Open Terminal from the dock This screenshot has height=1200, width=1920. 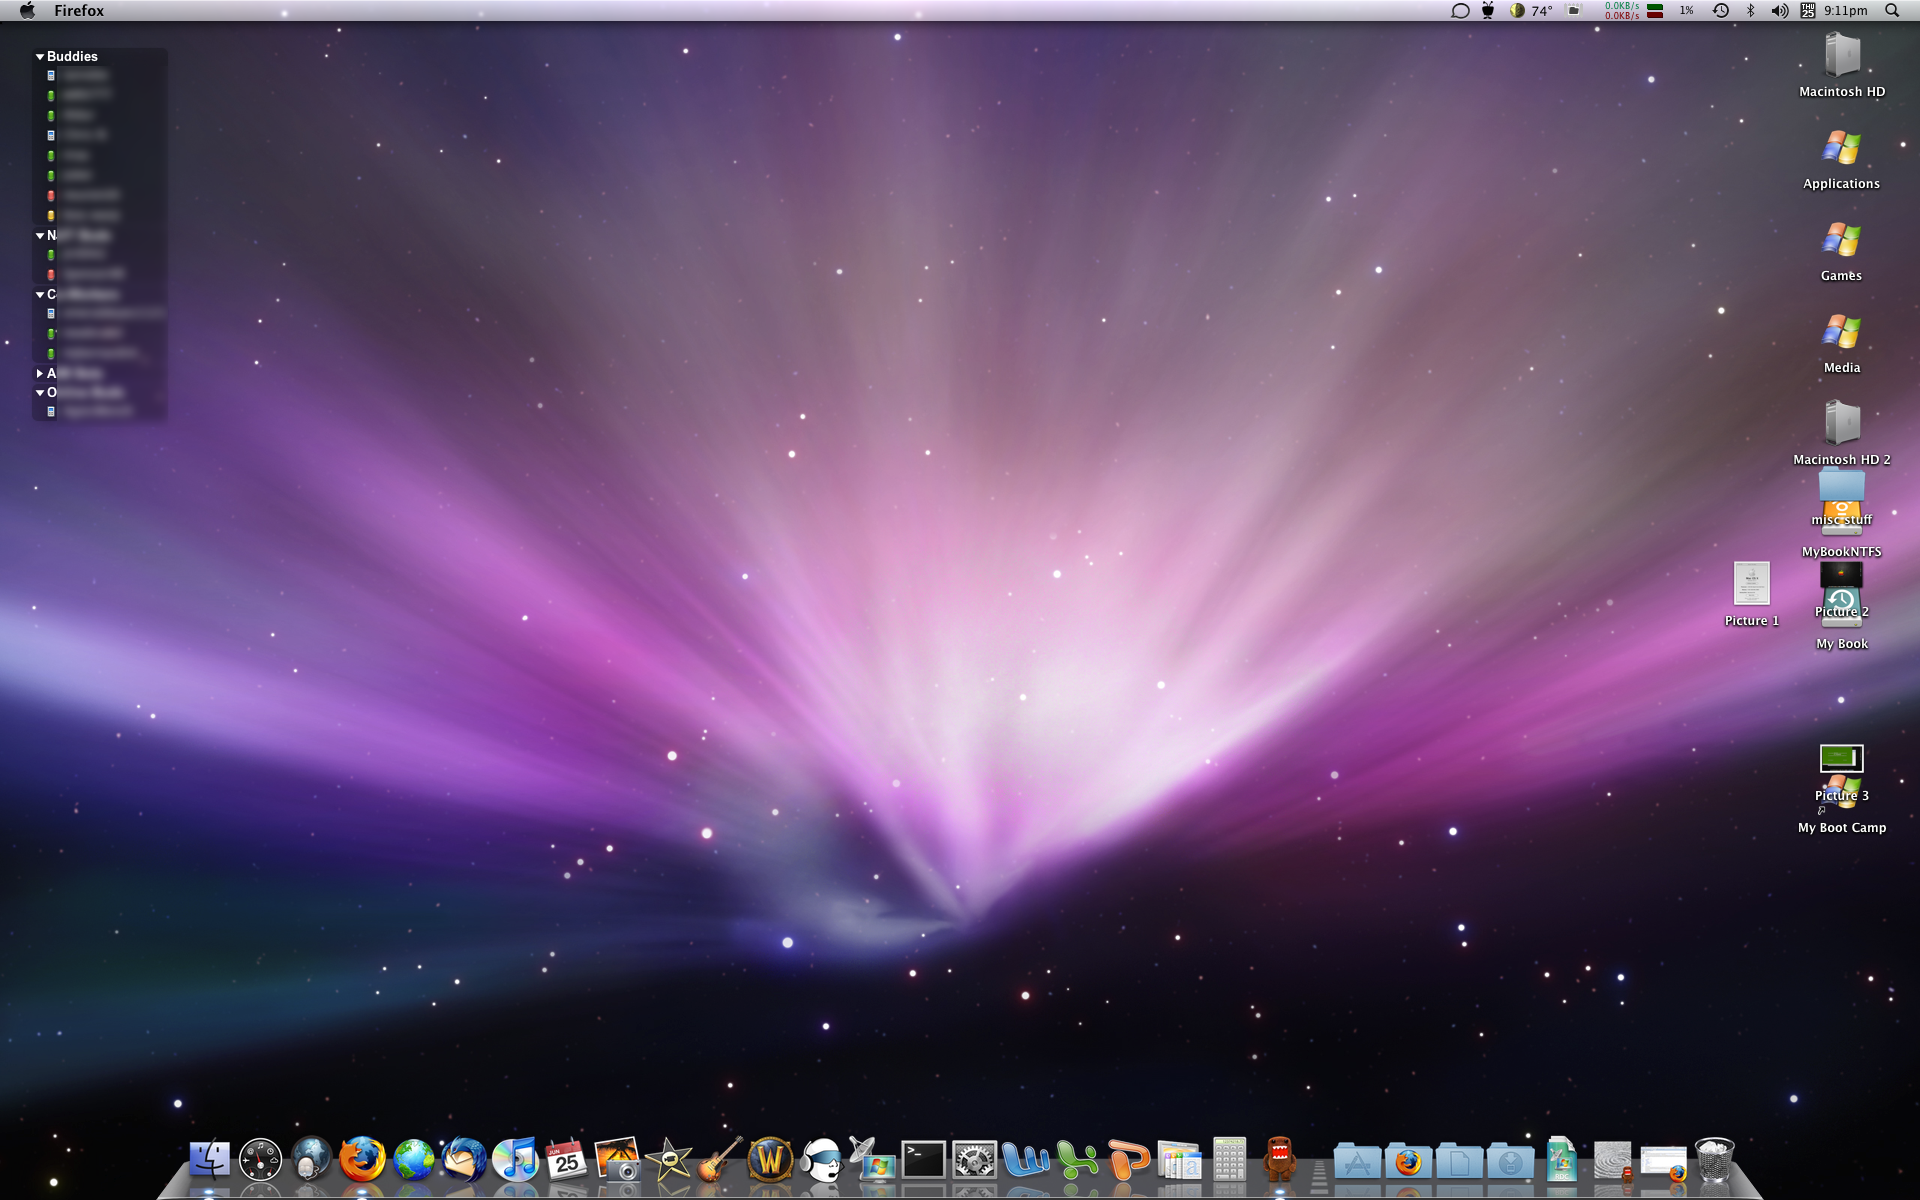(922, 1160)
